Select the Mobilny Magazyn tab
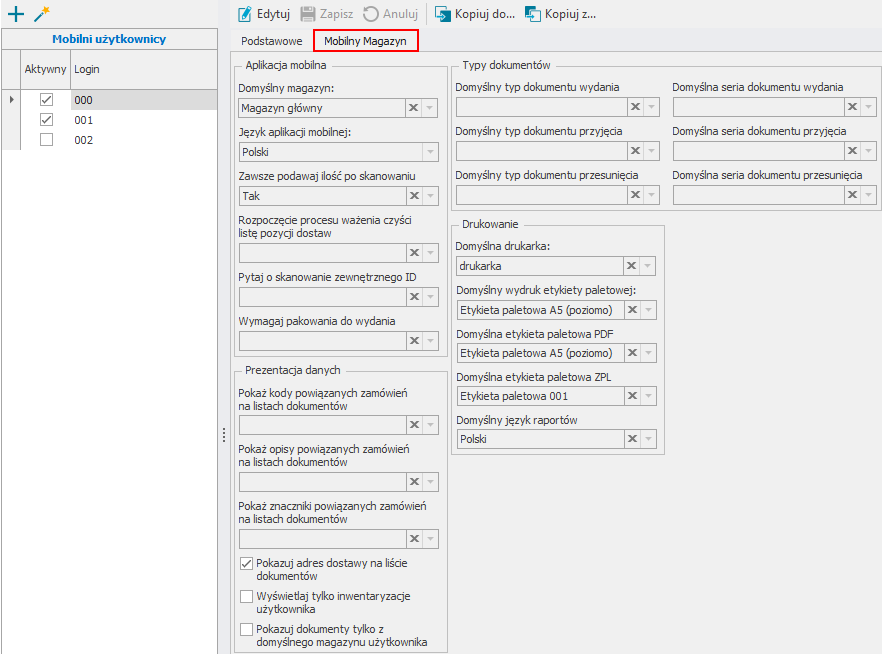The width and height of the screenshot is (882, 654). point(365,41)
